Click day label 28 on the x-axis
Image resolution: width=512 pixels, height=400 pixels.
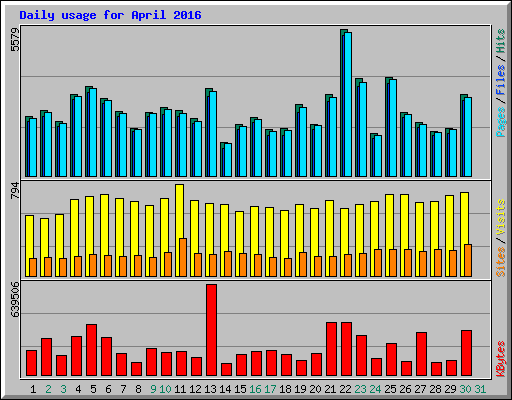coord(435,389)
